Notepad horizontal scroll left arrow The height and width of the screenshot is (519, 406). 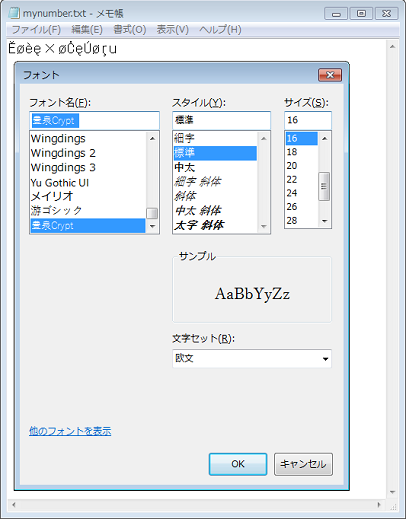tap(14, 505)
